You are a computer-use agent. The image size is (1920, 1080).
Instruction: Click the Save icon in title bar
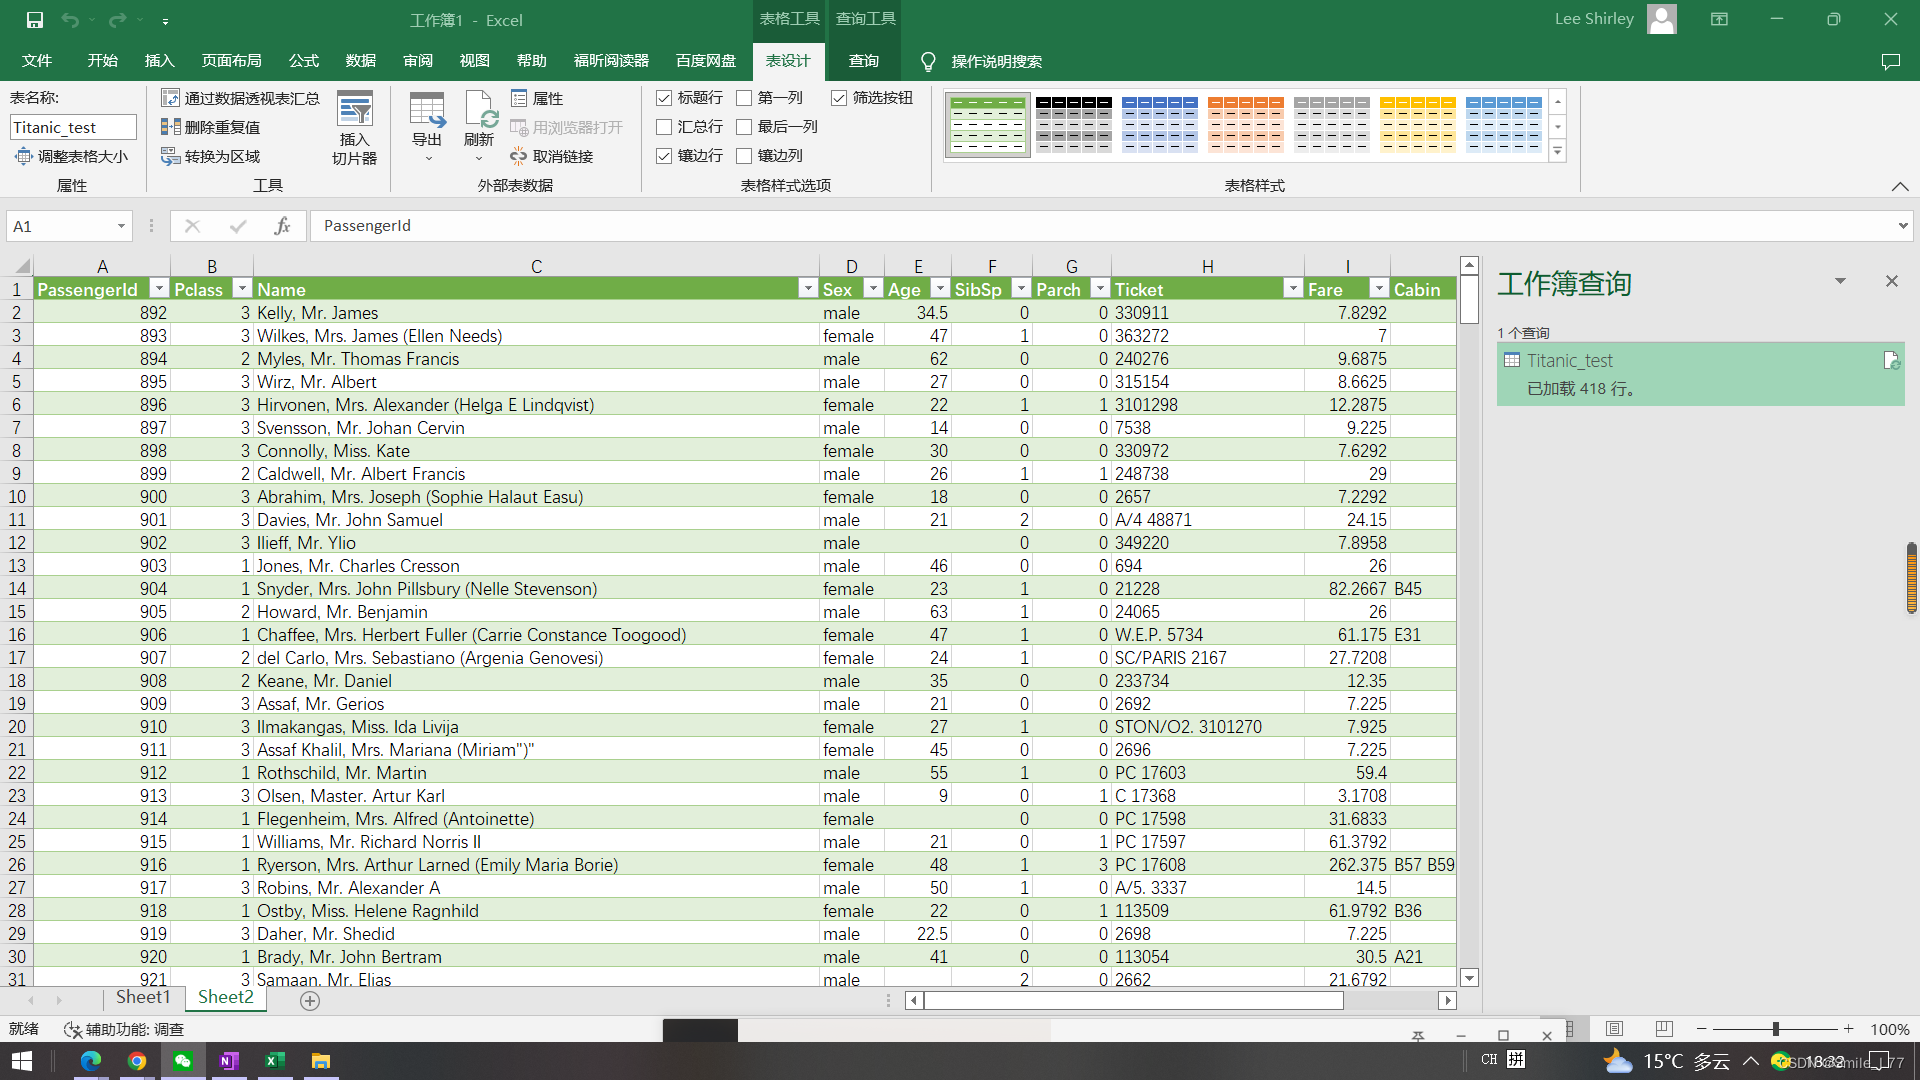(34, 20)
